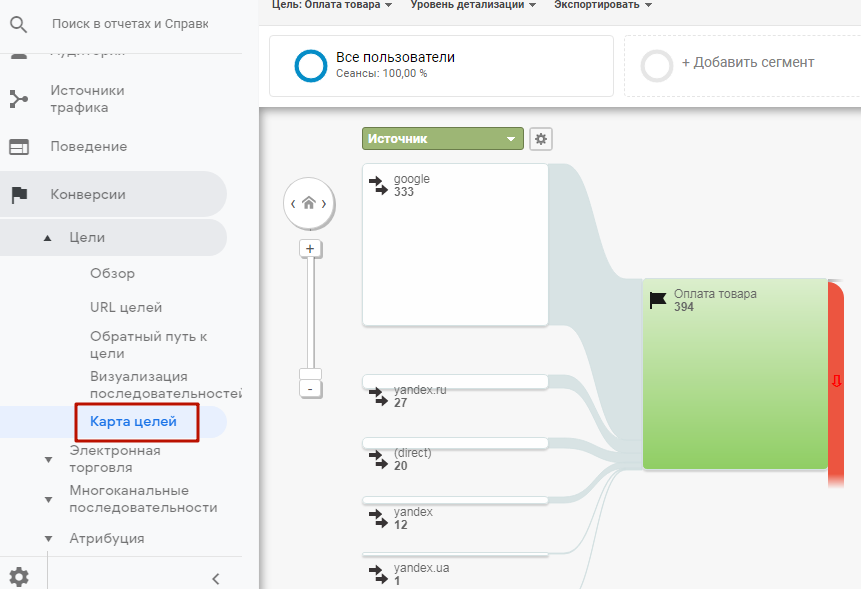Zoom out with the minus button
Screen dimensions: 861x589
[310, 389]
